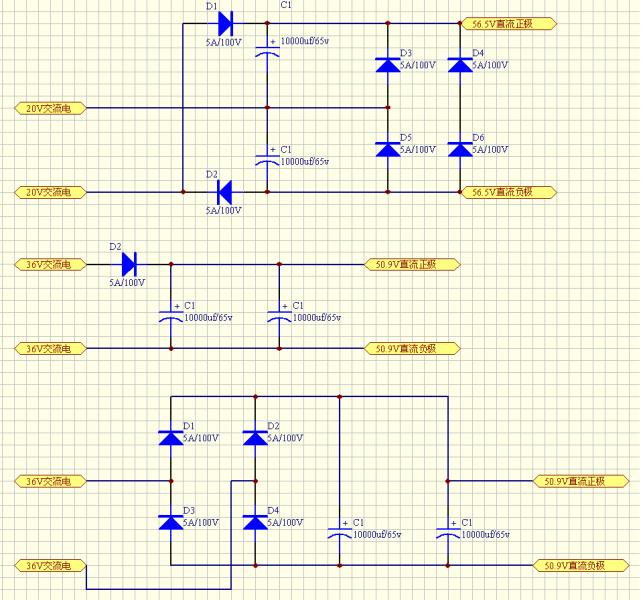Image resolution: width=643 pixels, height=600 pixels.
Task: Click the lowest 36V交流电 input port
Action: click(49, 565)
